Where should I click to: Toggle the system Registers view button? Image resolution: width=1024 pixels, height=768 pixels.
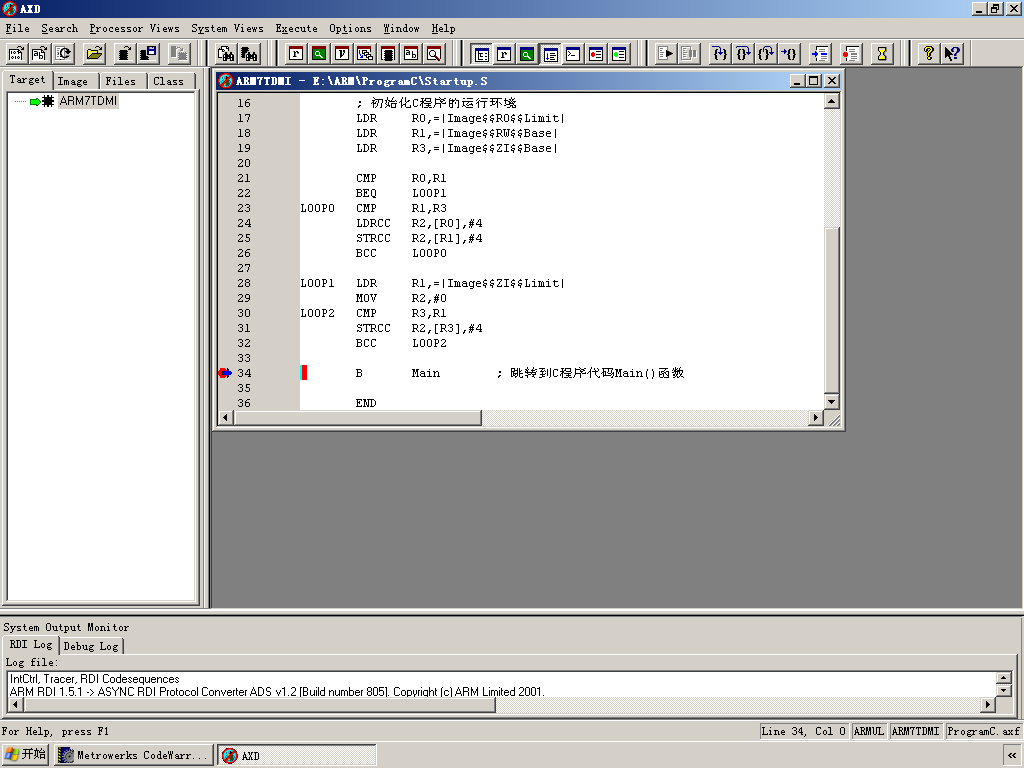(x=504, y=54)
